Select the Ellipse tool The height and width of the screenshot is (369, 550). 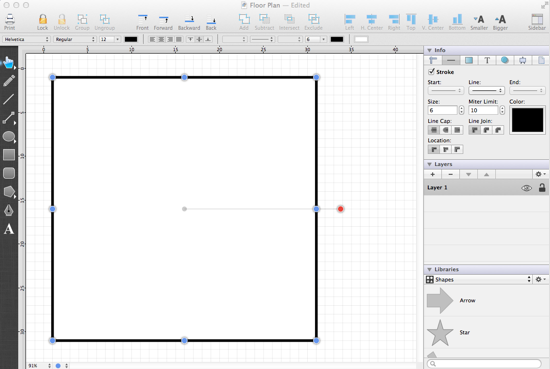pos(9,136)
